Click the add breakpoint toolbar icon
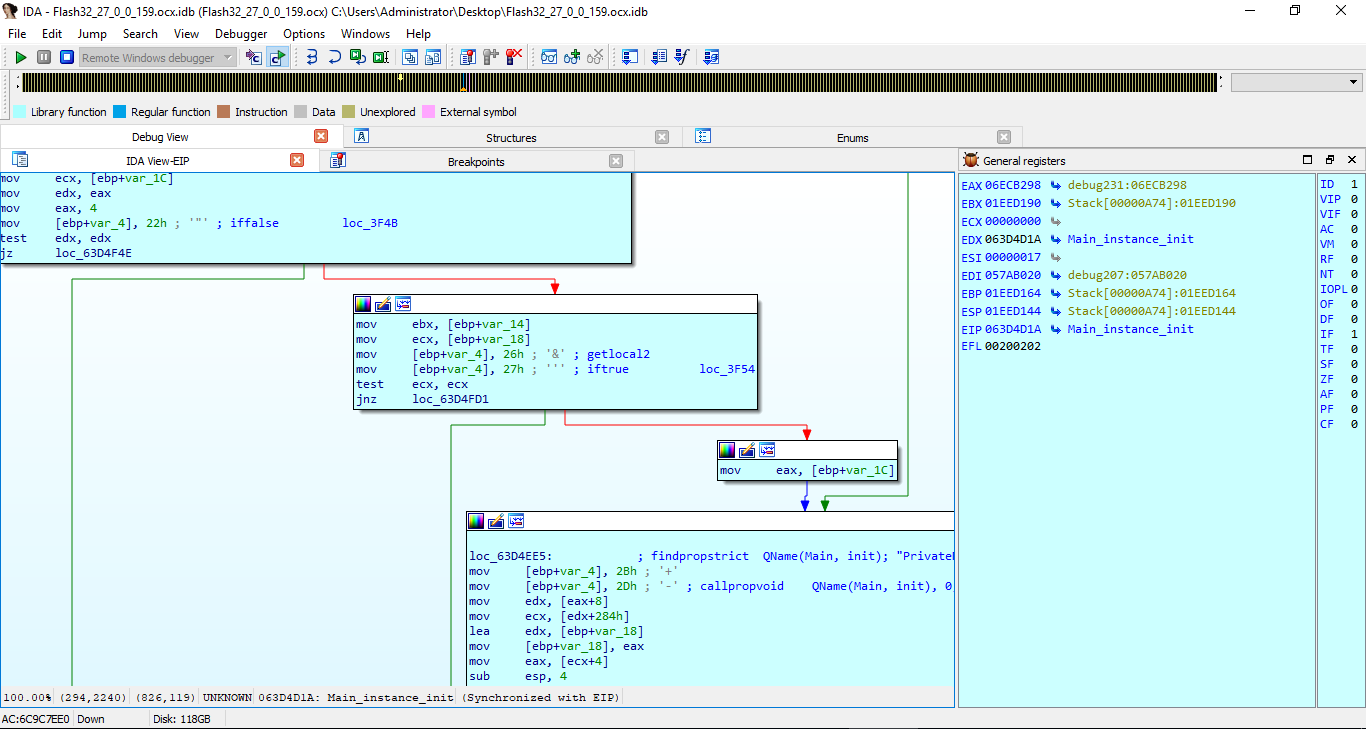 pos(490,57)
